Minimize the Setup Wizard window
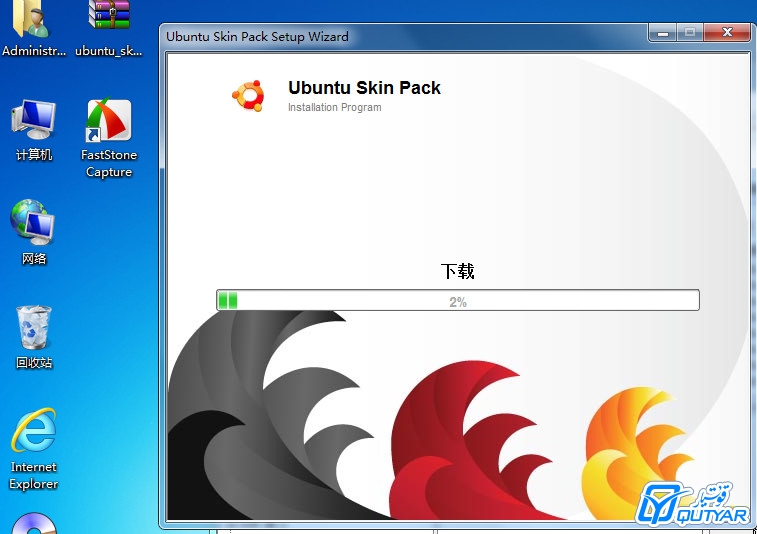The width and height of the screenshot is (757, 534). click(x=662, y=32)
